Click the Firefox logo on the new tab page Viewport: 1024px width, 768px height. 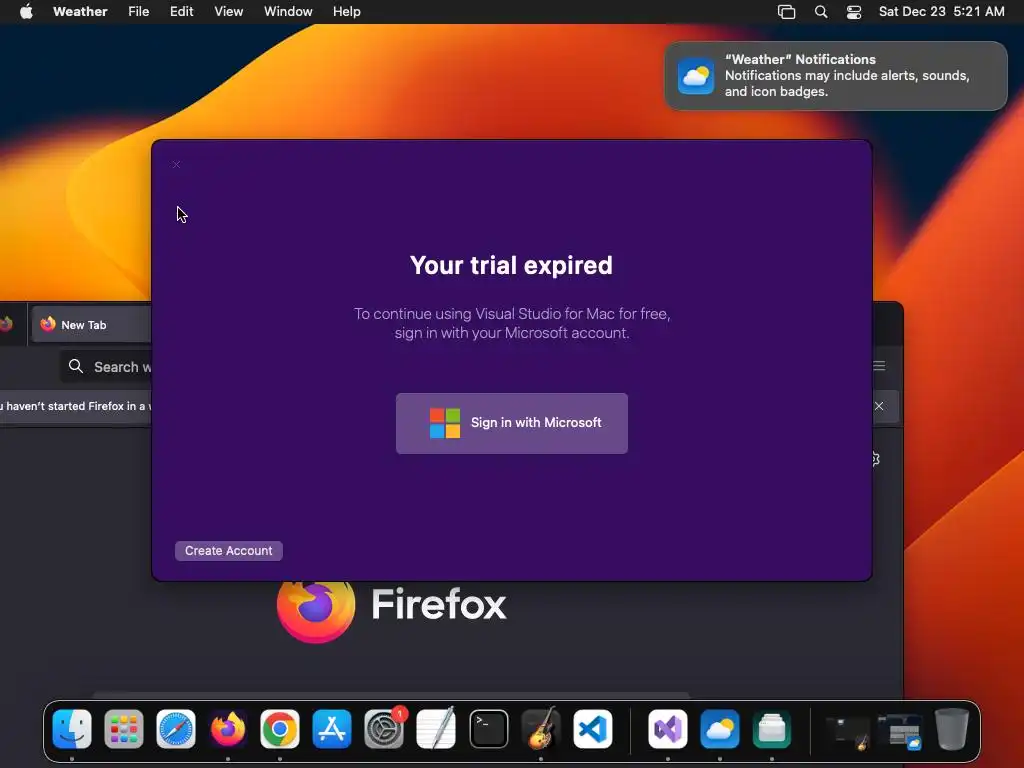point(316,607)
